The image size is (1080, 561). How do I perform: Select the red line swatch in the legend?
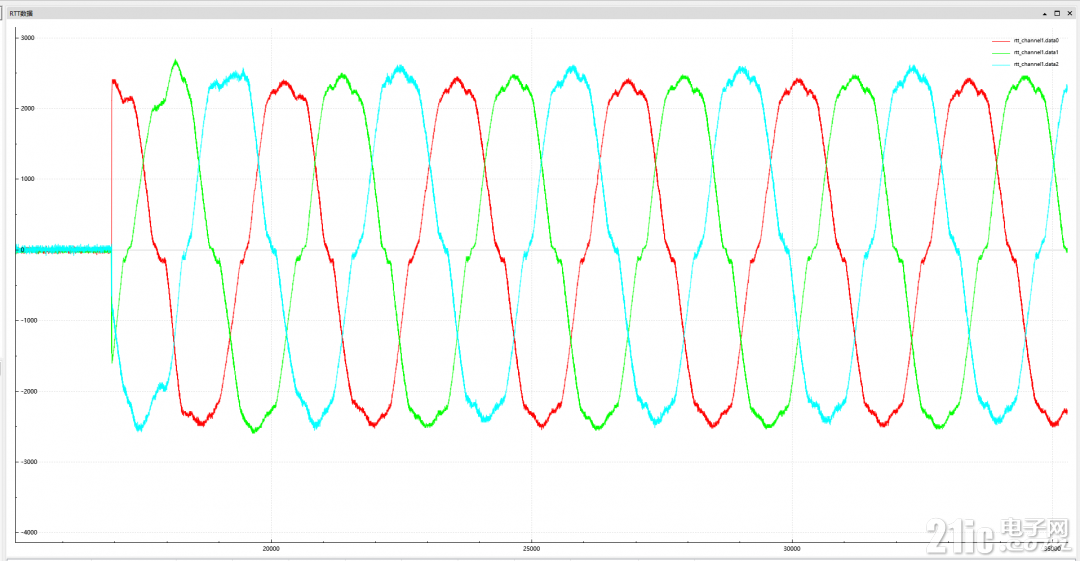[x=1001, y=41]
